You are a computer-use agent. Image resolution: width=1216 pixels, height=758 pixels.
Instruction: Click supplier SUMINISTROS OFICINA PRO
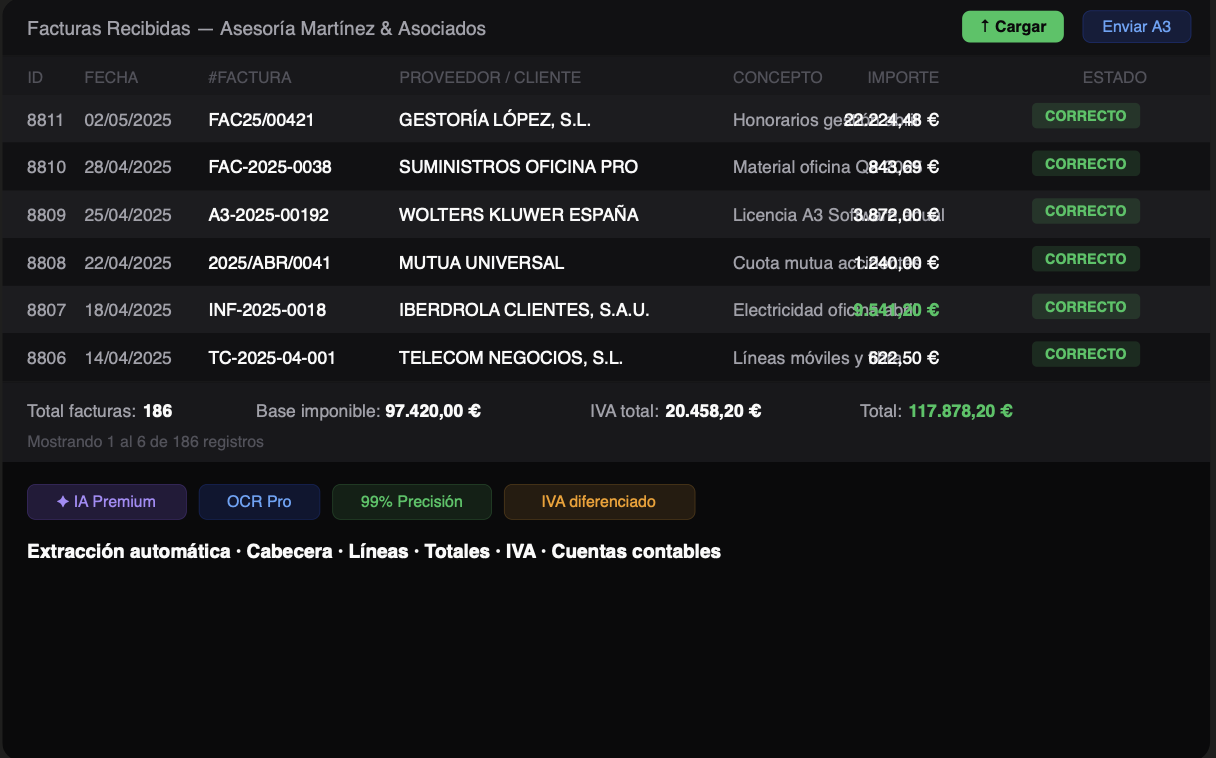[518, 167]
